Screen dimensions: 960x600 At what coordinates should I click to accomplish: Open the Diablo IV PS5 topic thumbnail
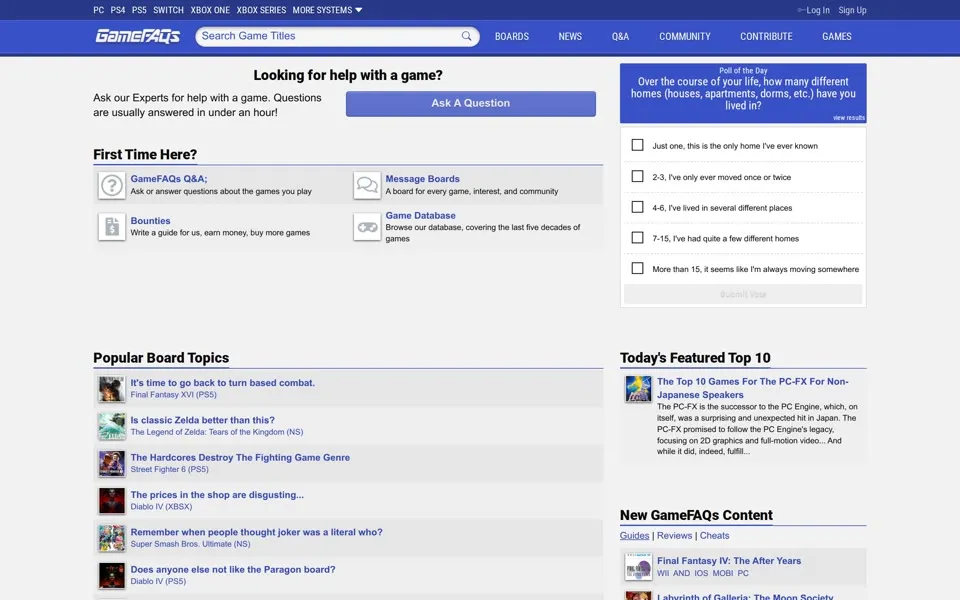pyautogui.click(x=111, y=576)
